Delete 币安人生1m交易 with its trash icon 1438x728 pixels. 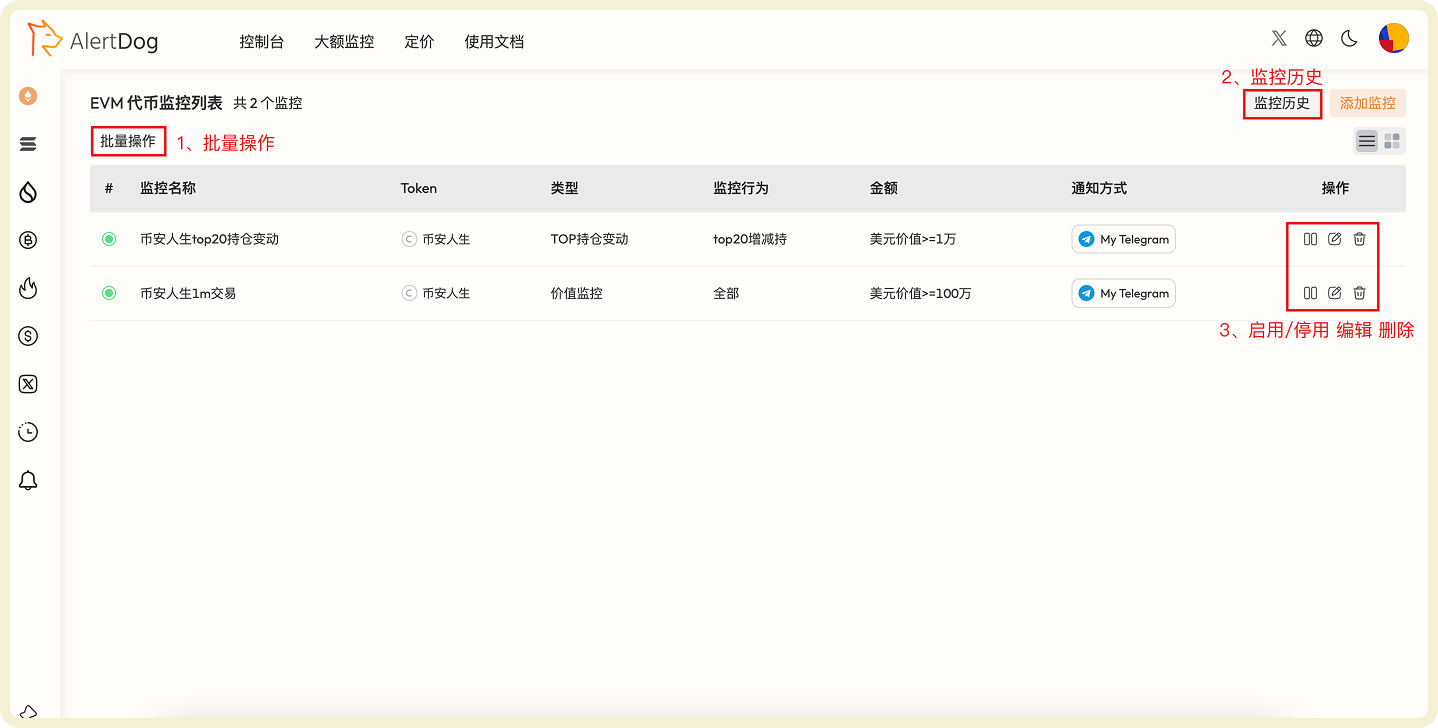click(x=1359, y=293)
